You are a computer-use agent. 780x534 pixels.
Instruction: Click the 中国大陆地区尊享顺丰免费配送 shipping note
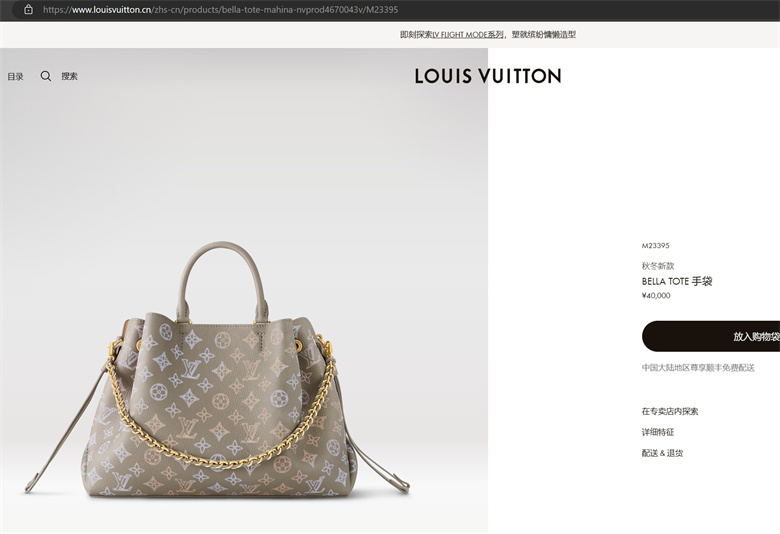tap(698, 368)
